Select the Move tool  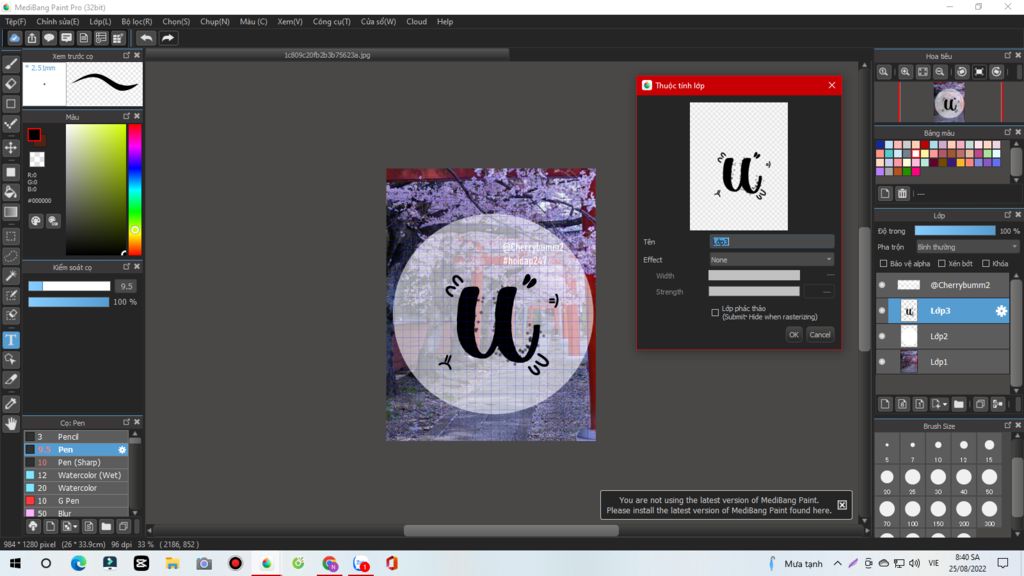[x=11, y=148]
